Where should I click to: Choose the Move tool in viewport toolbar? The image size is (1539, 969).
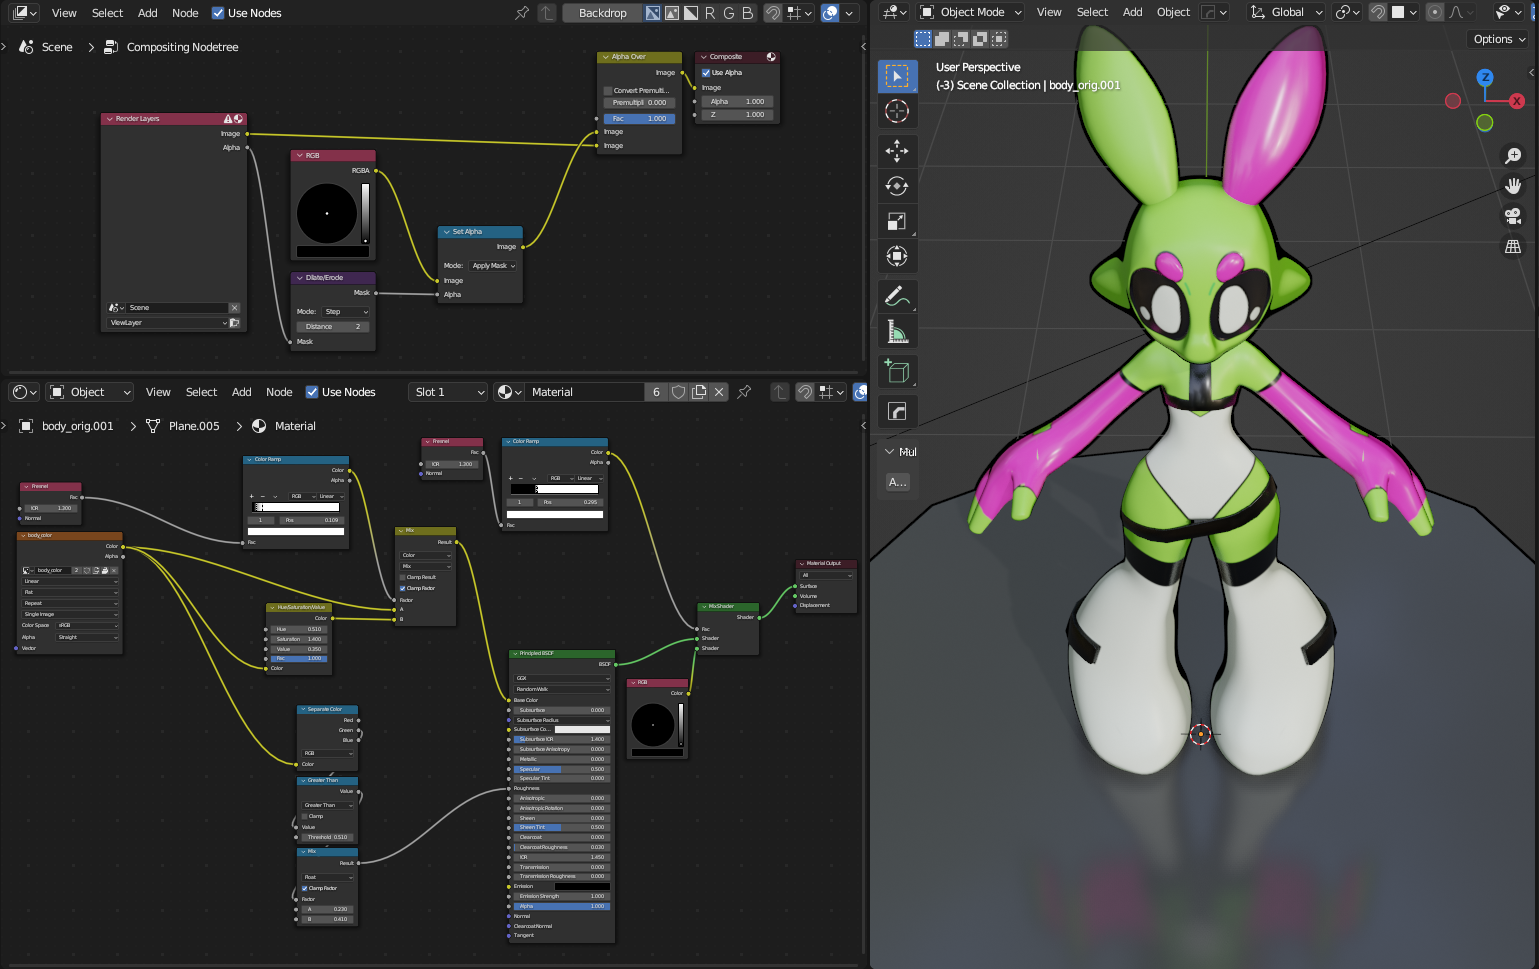[897, 151]
